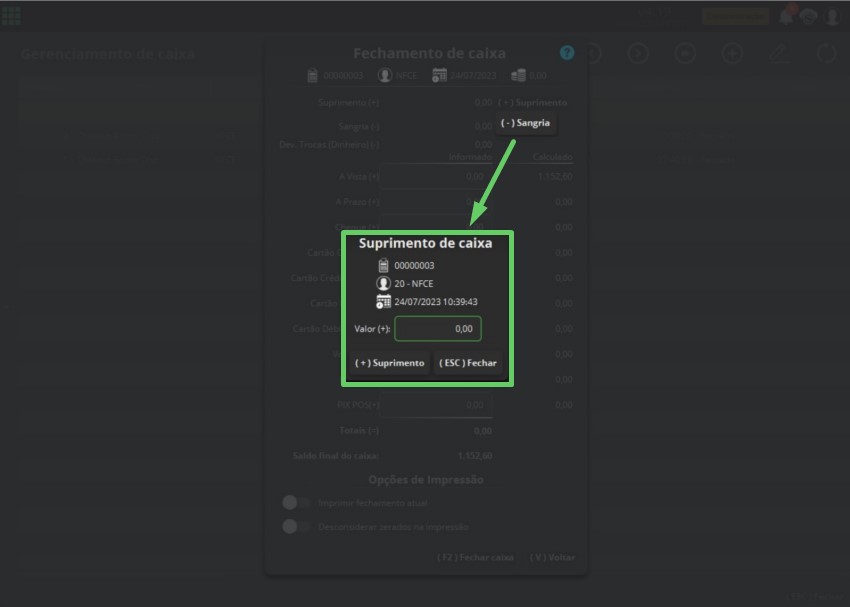Click the ( - ) Sangria button
The height and width of the screenshot is (607, 850).
(x=525, y=123)
